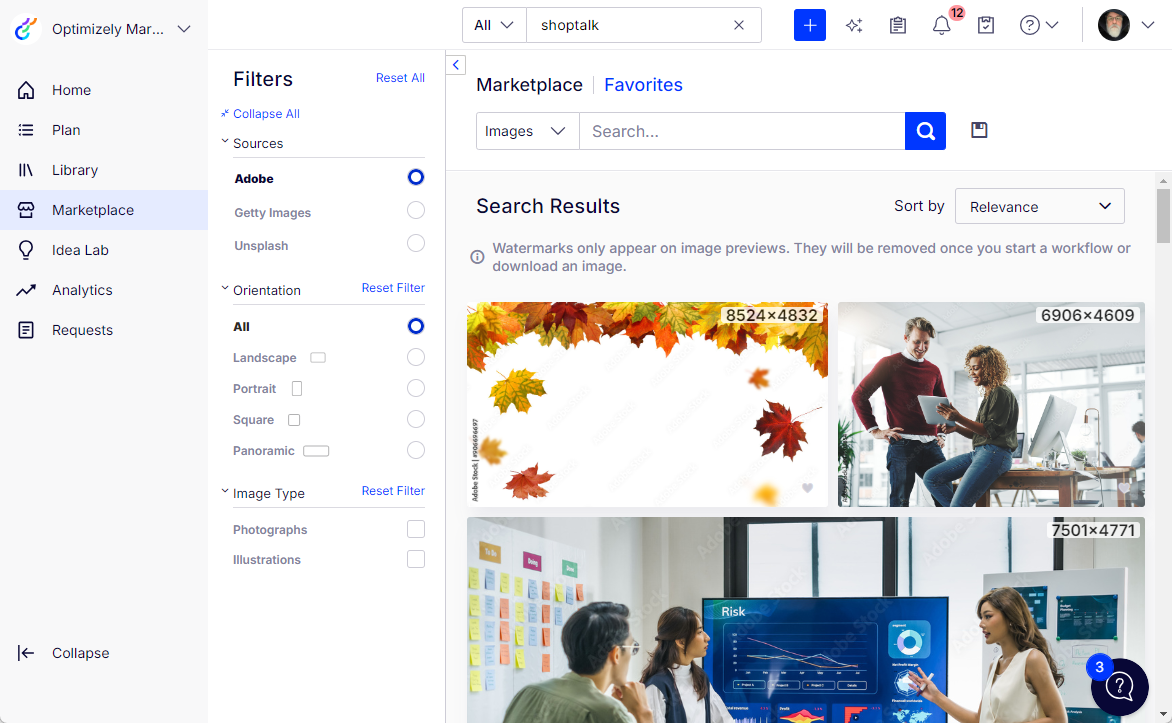
Task: Choose the Landscape orientation option
Action: pyautogui.click(x=415, y=357)
